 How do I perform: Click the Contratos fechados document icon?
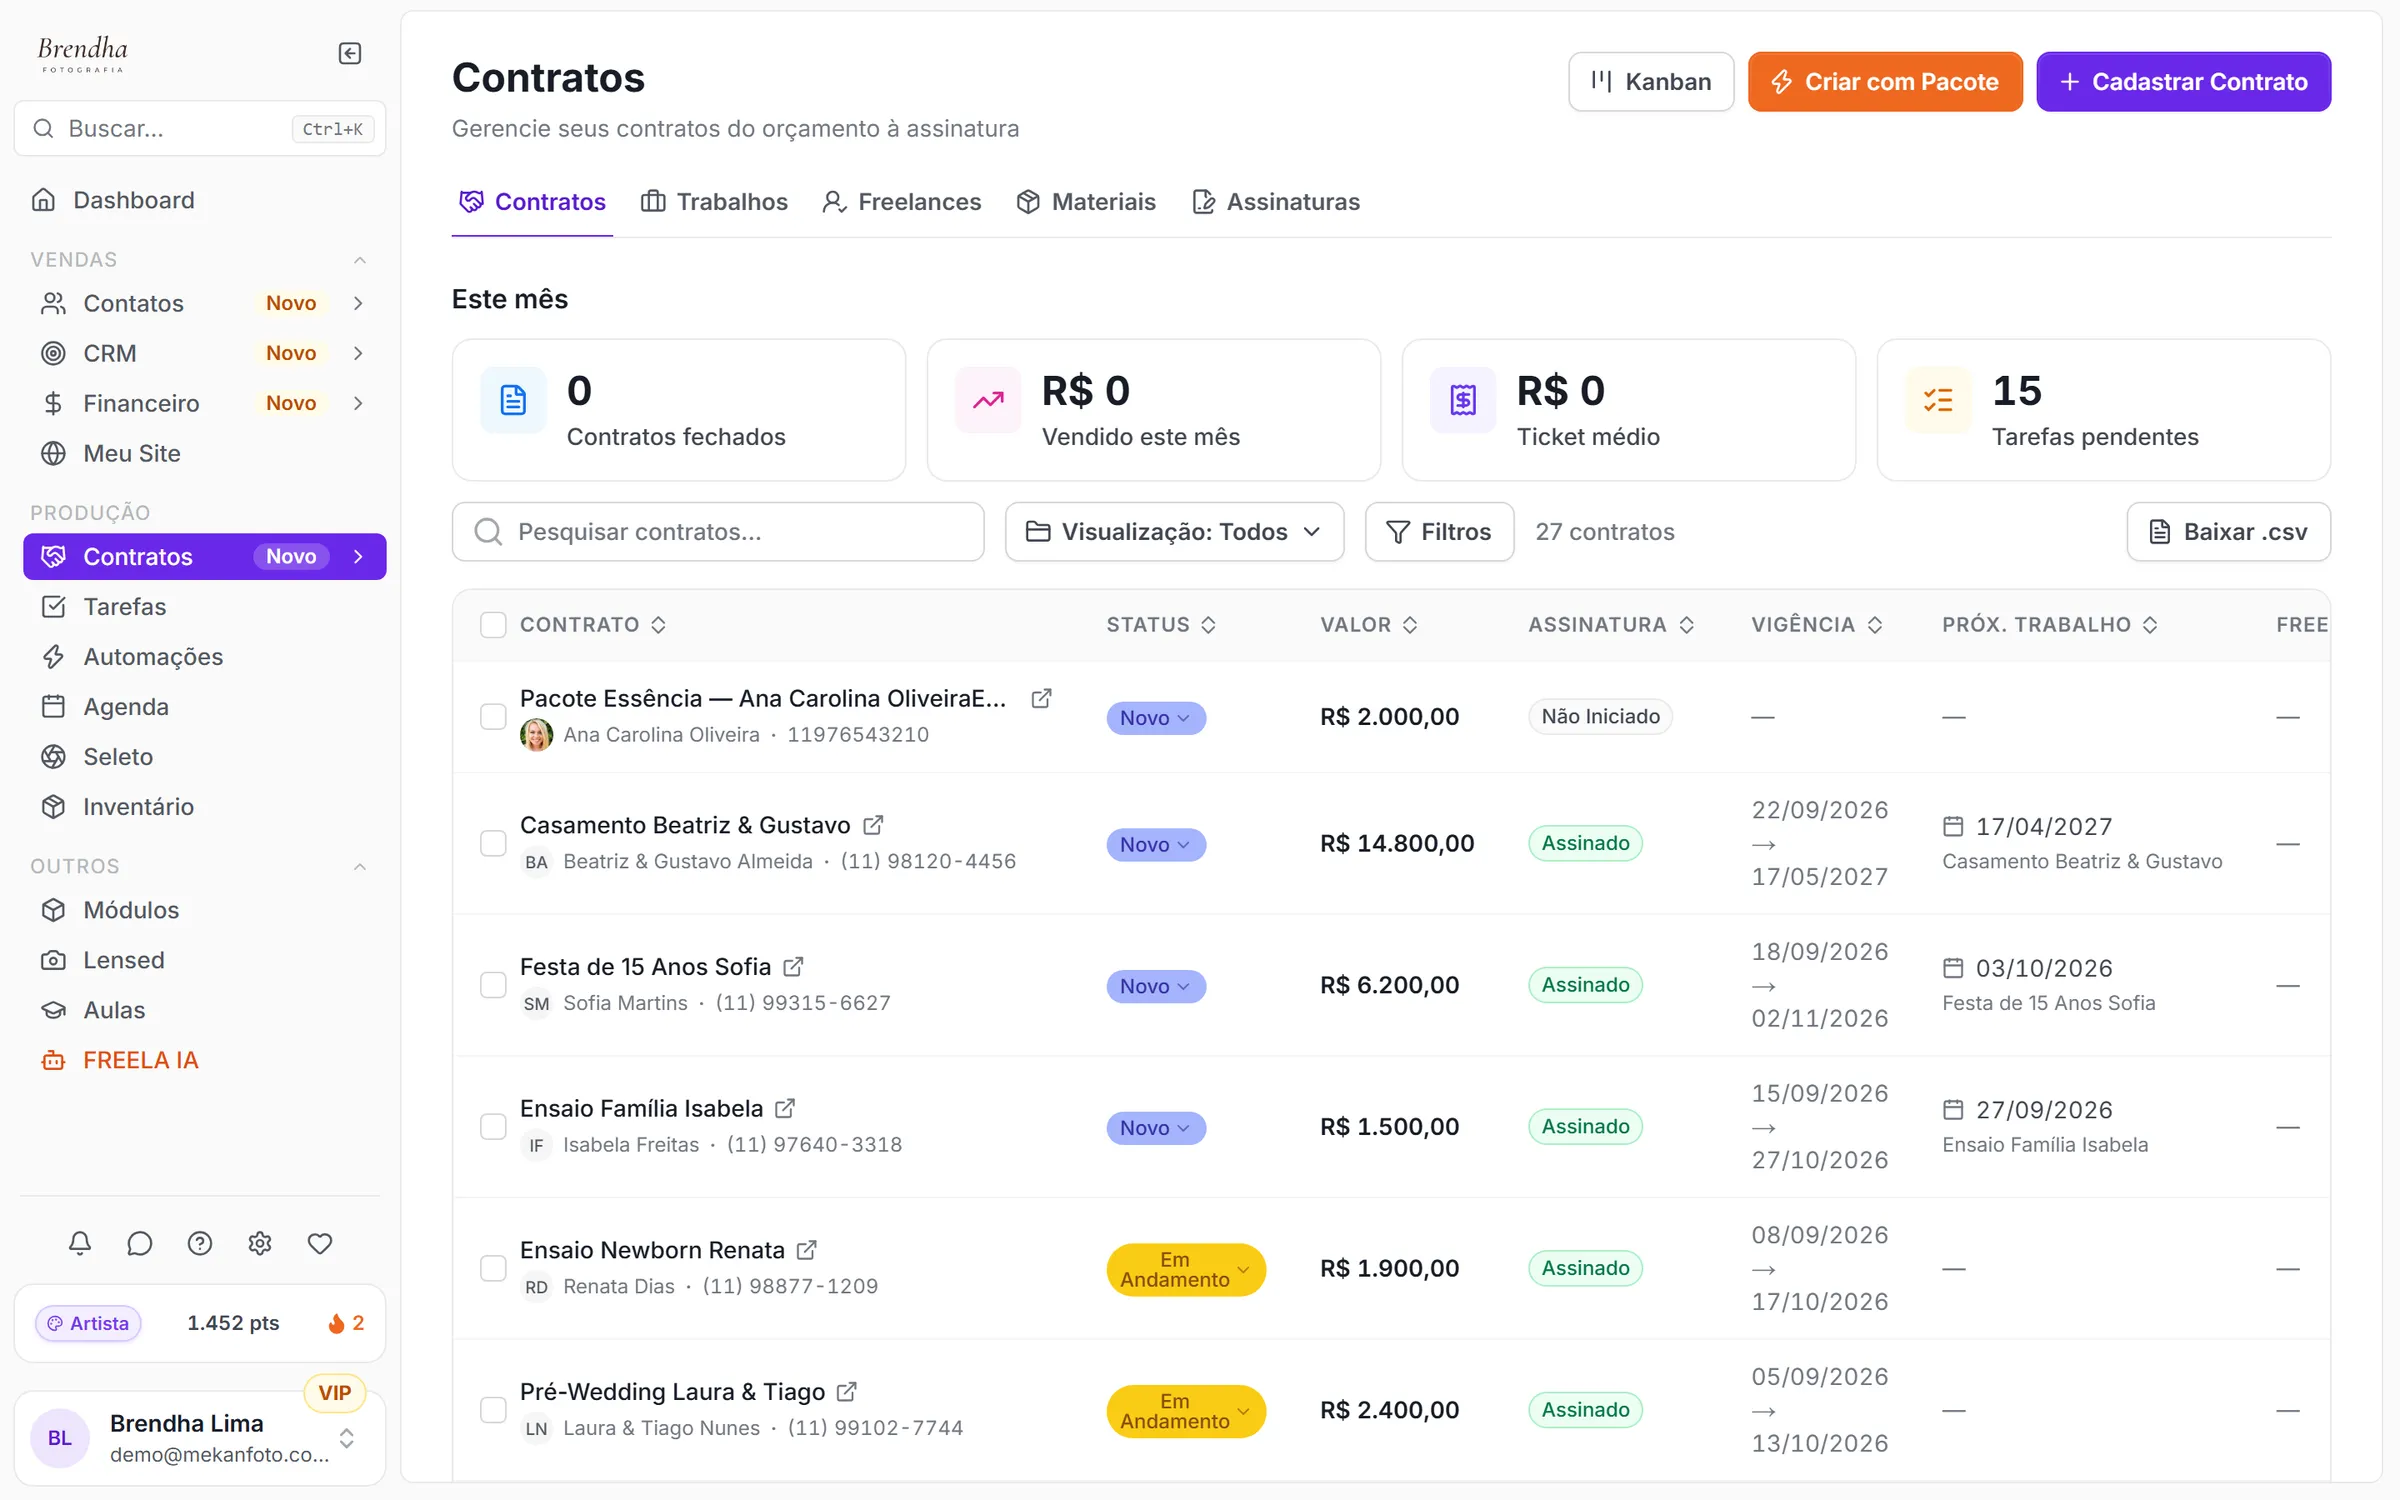tap(513, 400)
